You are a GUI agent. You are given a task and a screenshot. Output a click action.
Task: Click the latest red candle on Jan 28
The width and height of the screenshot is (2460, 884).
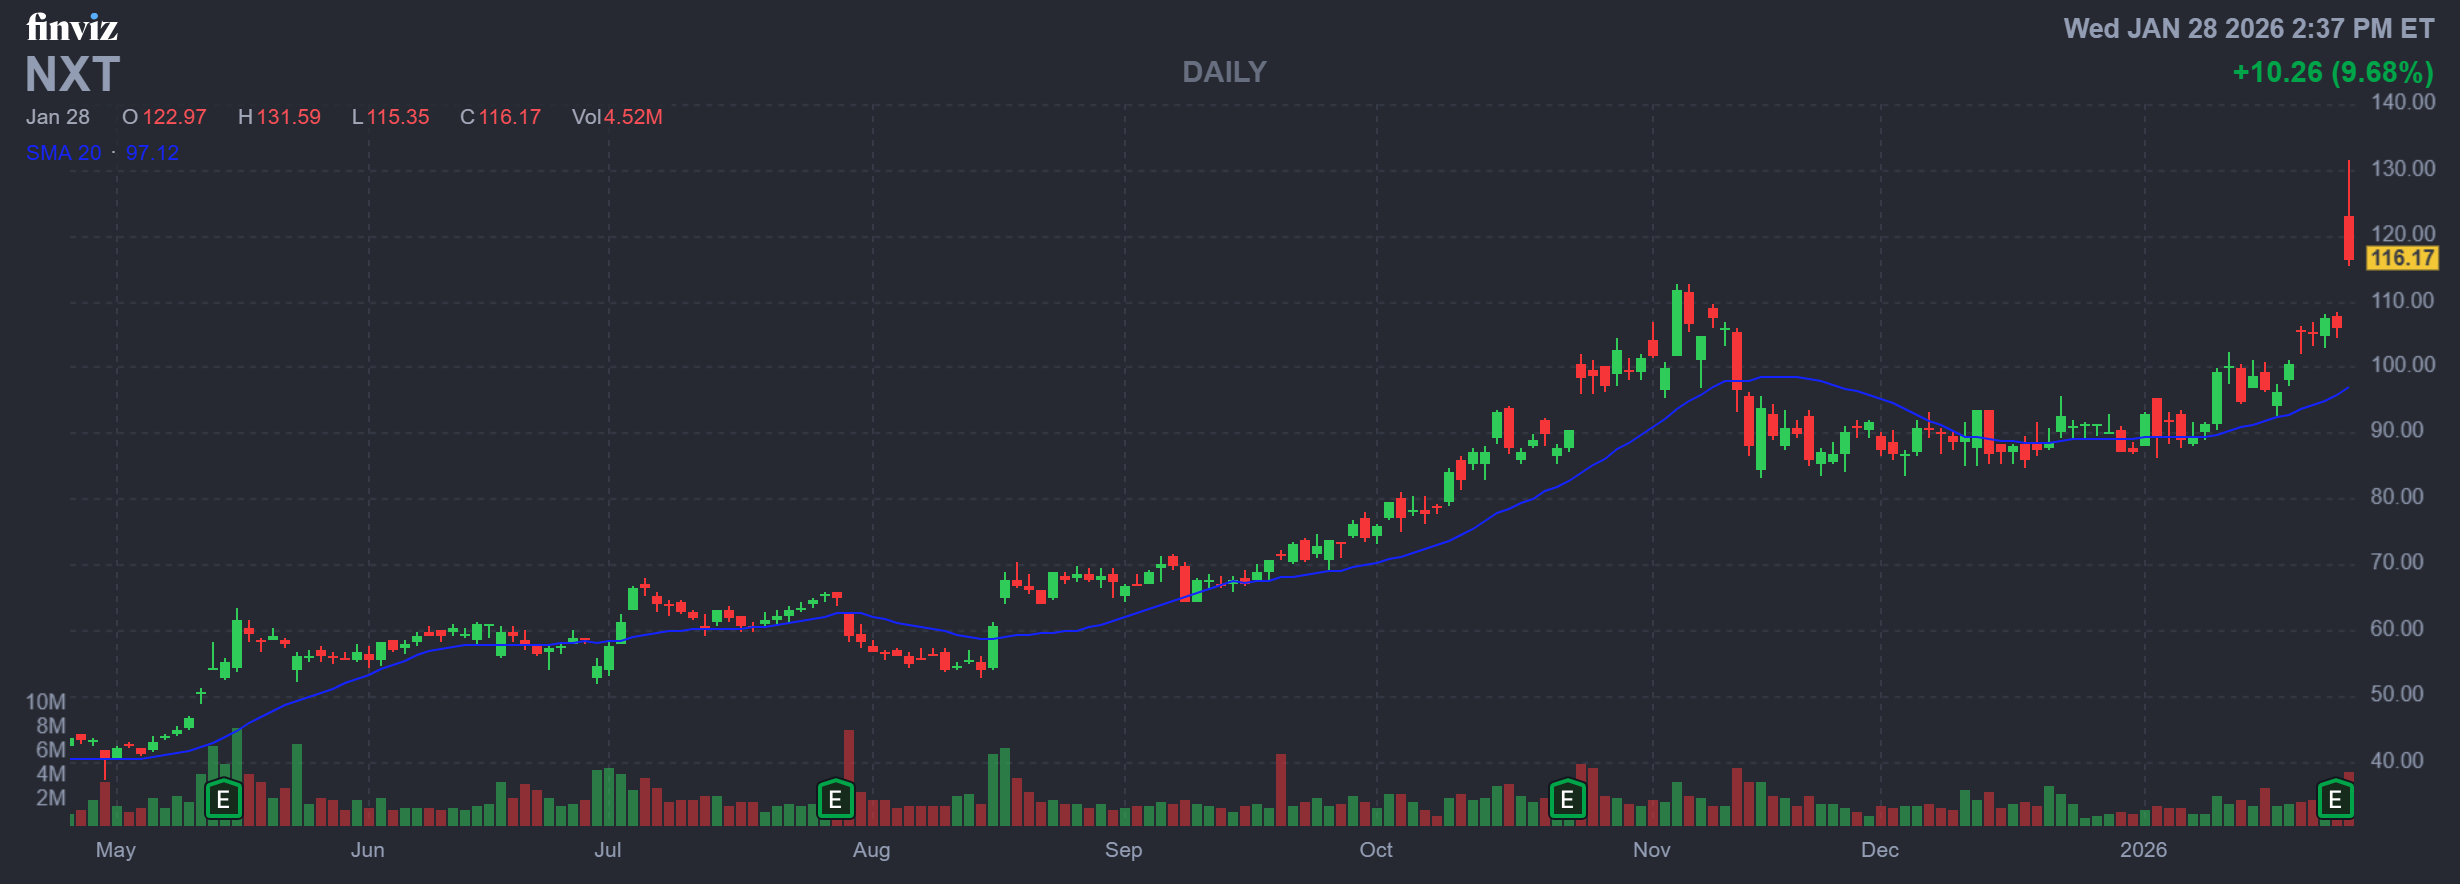tap(2349, 238)
